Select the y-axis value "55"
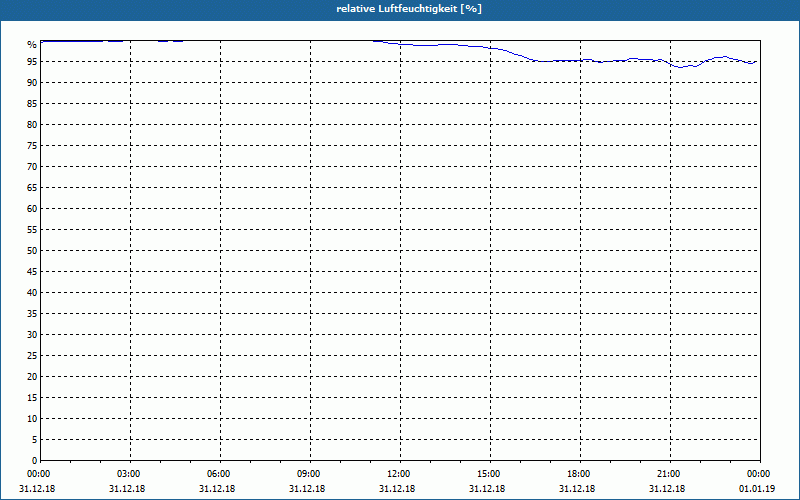This screenshot has width=800, height=500. tap(32, 230)
